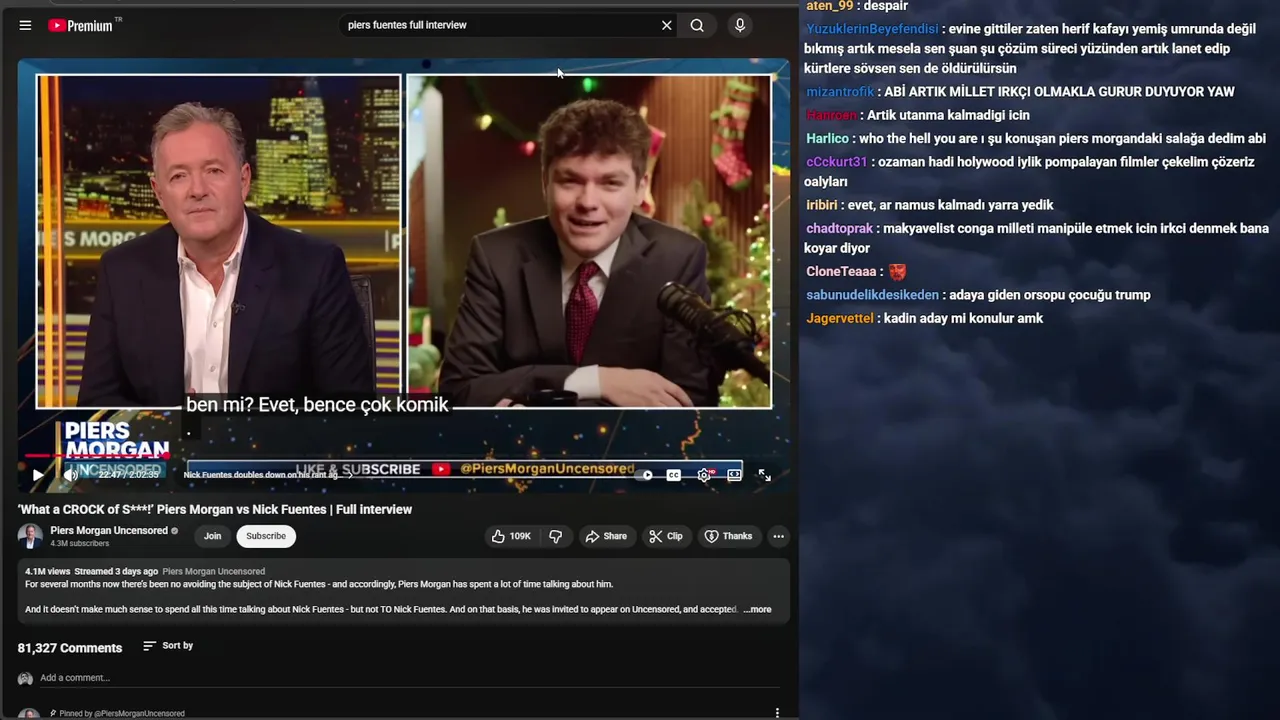The height and width of the screenshot is (720, 1280).
Task: Select chat username 'chadtoprak'
Action: 840,229
